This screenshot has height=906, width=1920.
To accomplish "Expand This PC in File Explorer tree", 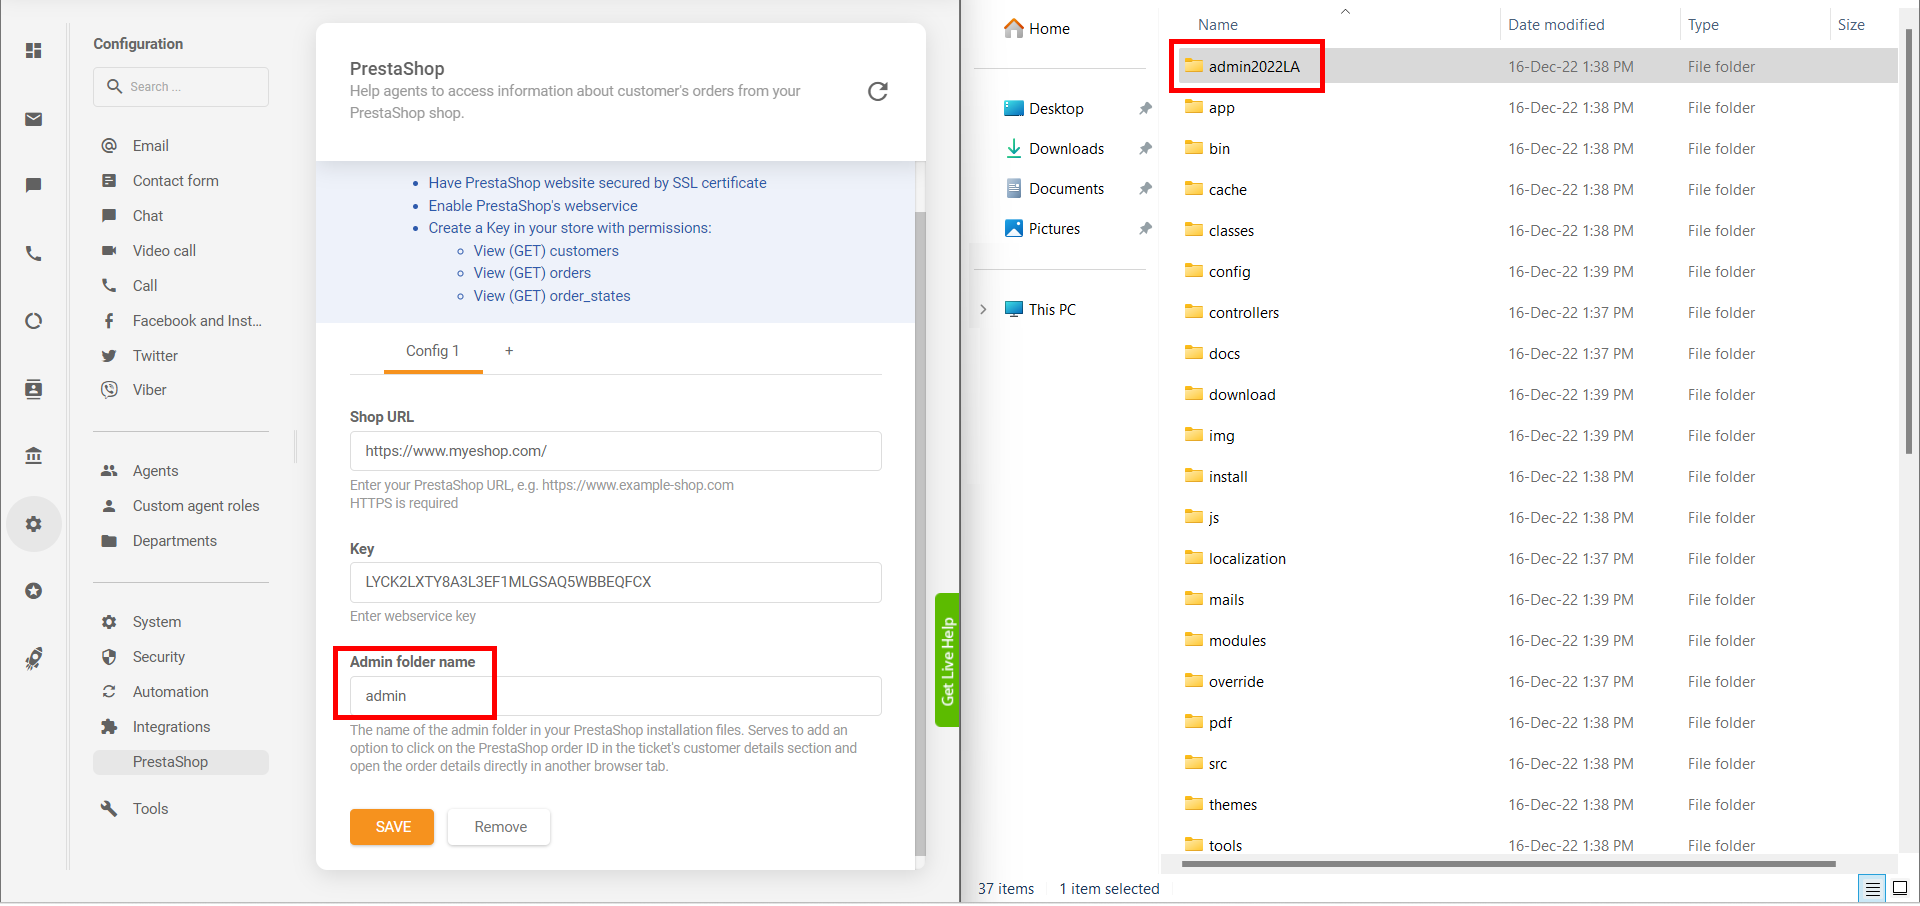I will (984, 310).
